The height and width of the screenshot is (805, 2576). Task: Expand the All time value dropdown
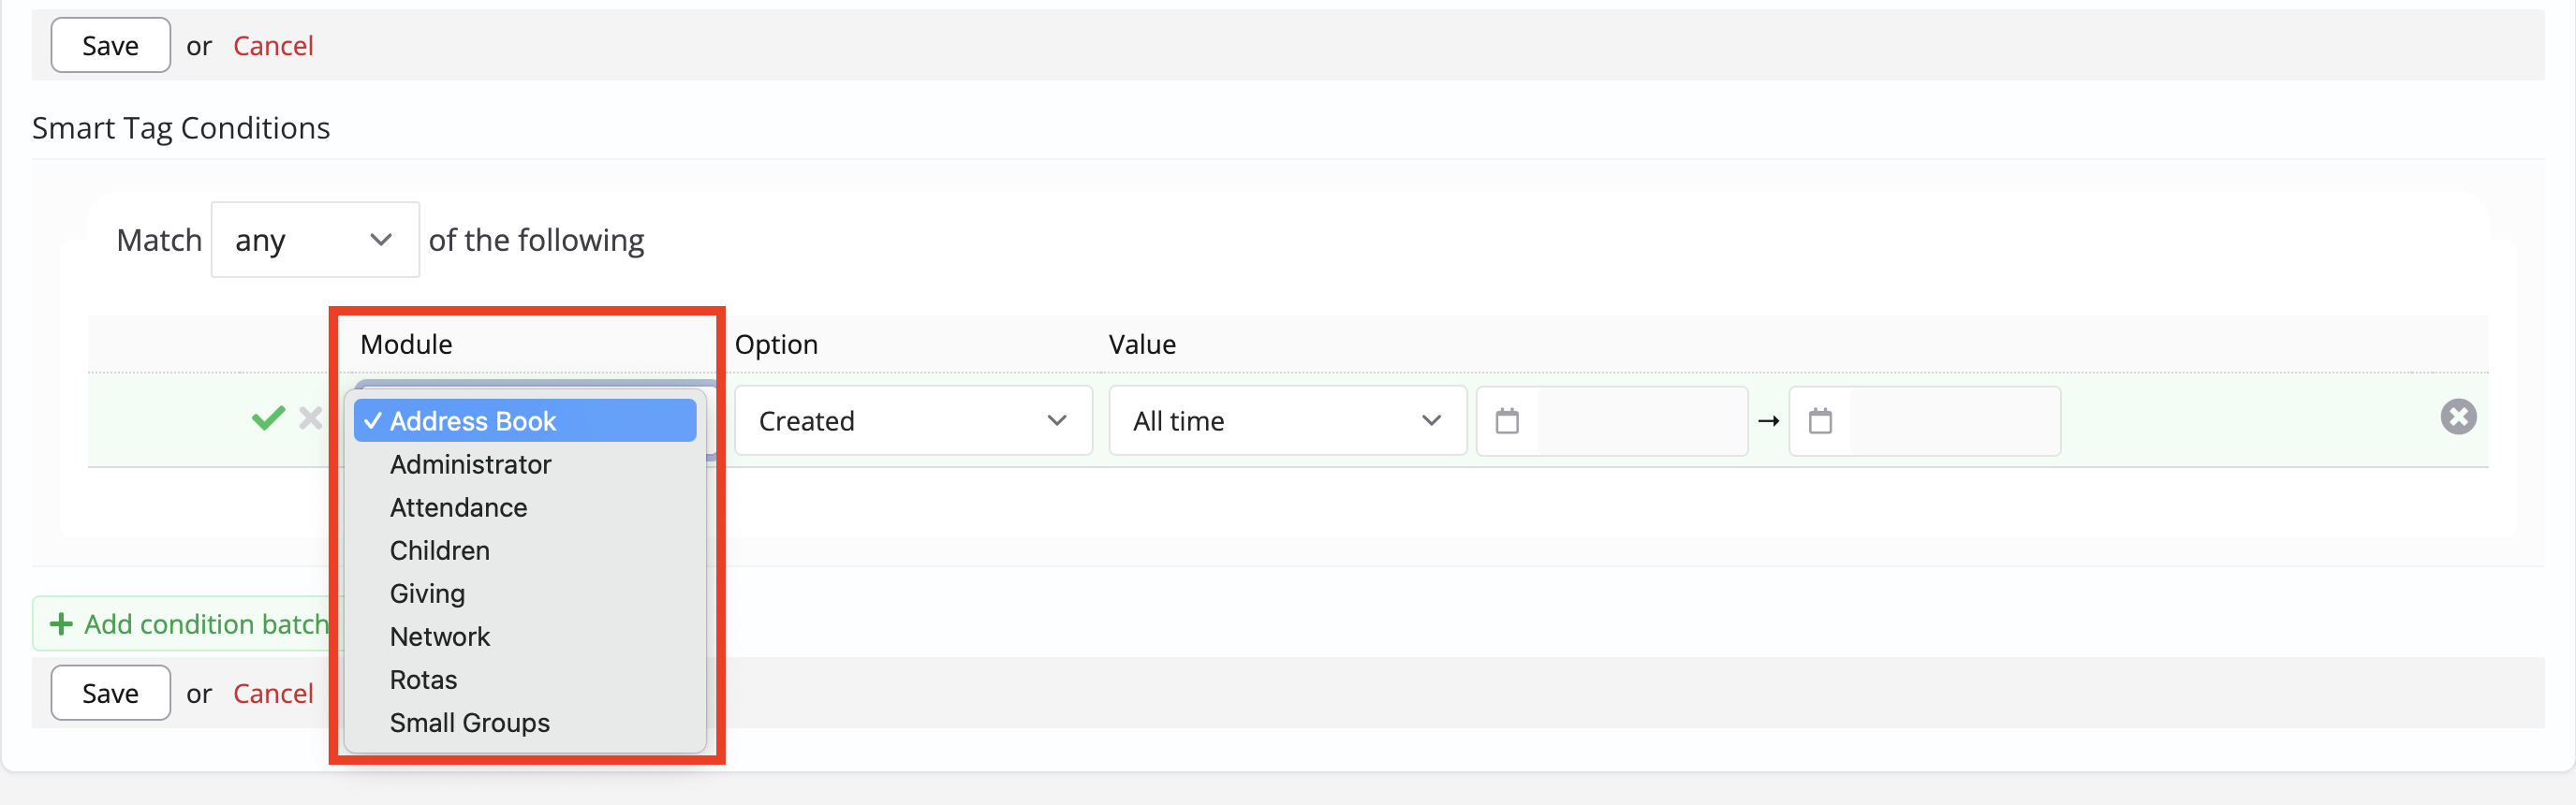point(1287,421)
